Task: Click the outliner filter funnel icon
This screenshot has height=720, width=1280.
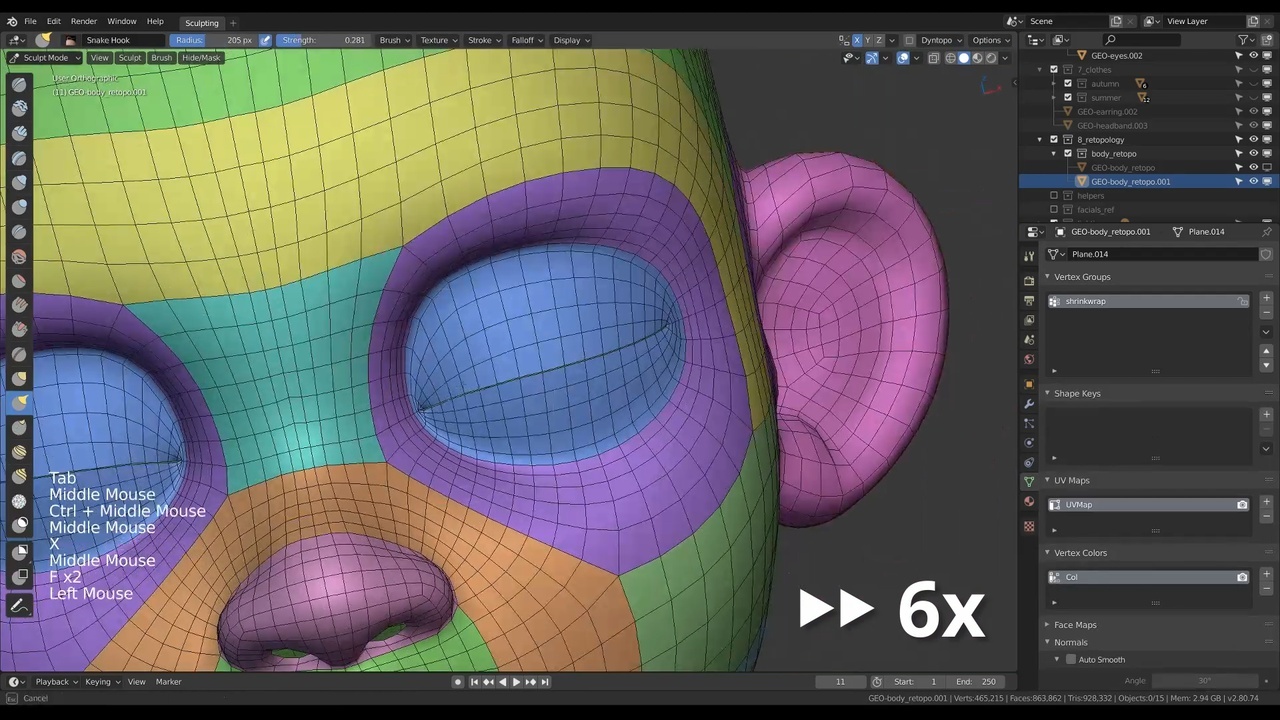Action: click(x=1241, y=40)
